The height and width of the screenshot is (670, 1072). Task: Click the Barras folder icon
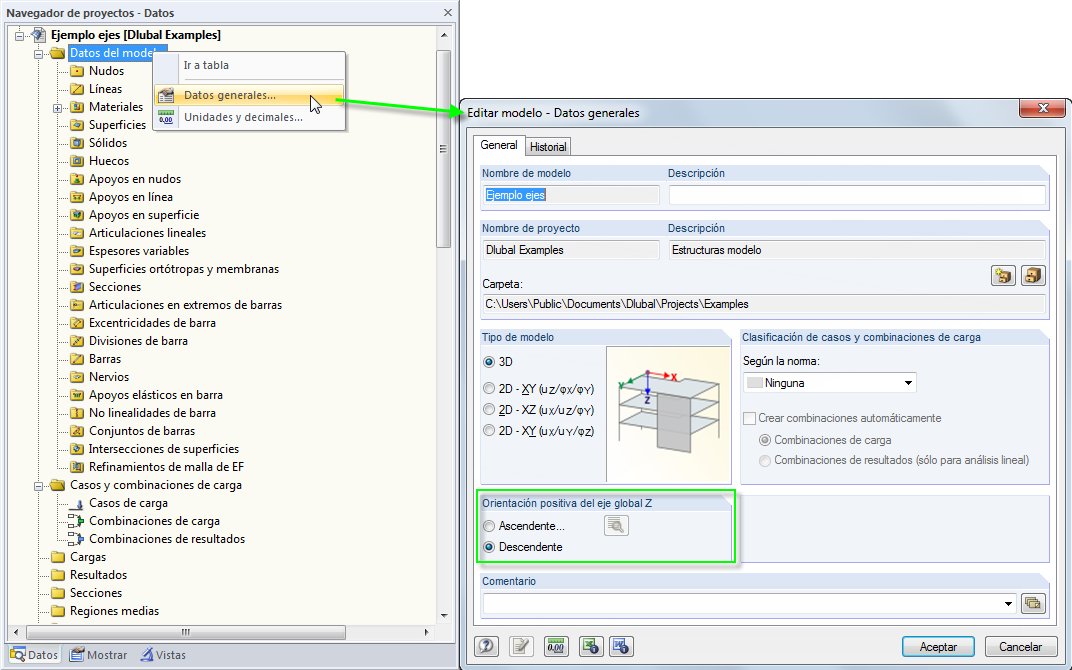point(77,359)
